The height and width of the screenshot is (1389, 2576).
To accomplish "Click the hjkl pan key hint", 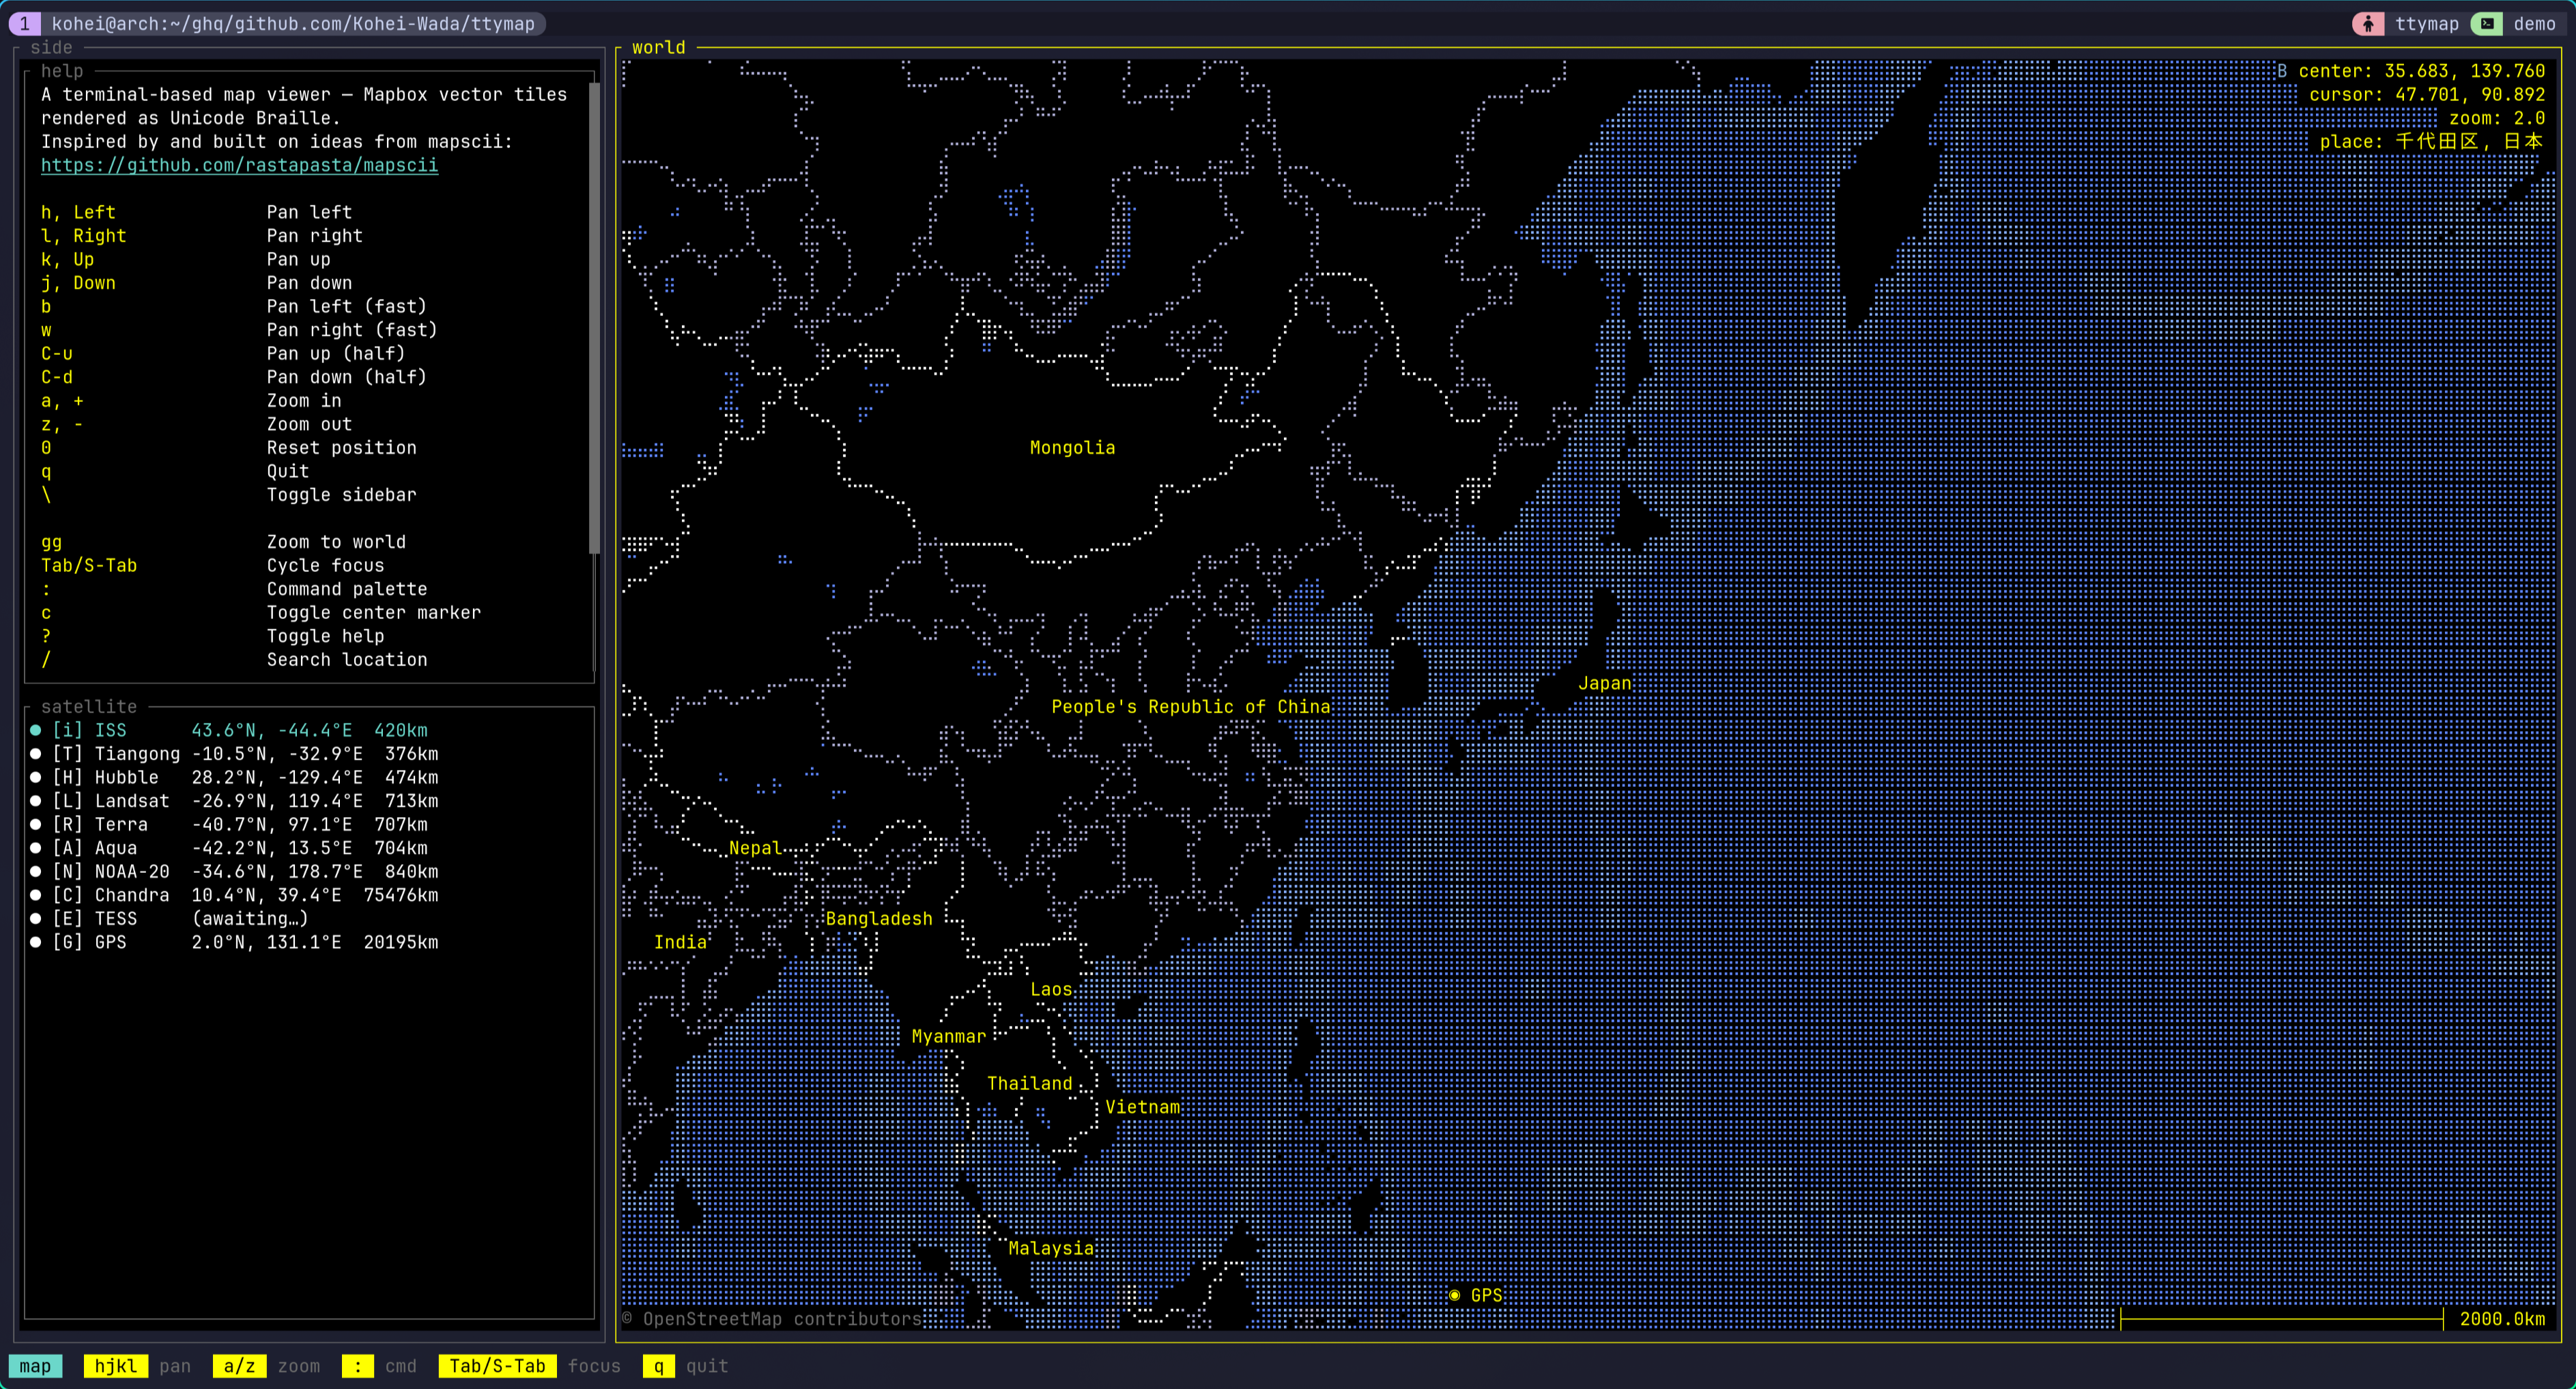I will coord(116,1366).
